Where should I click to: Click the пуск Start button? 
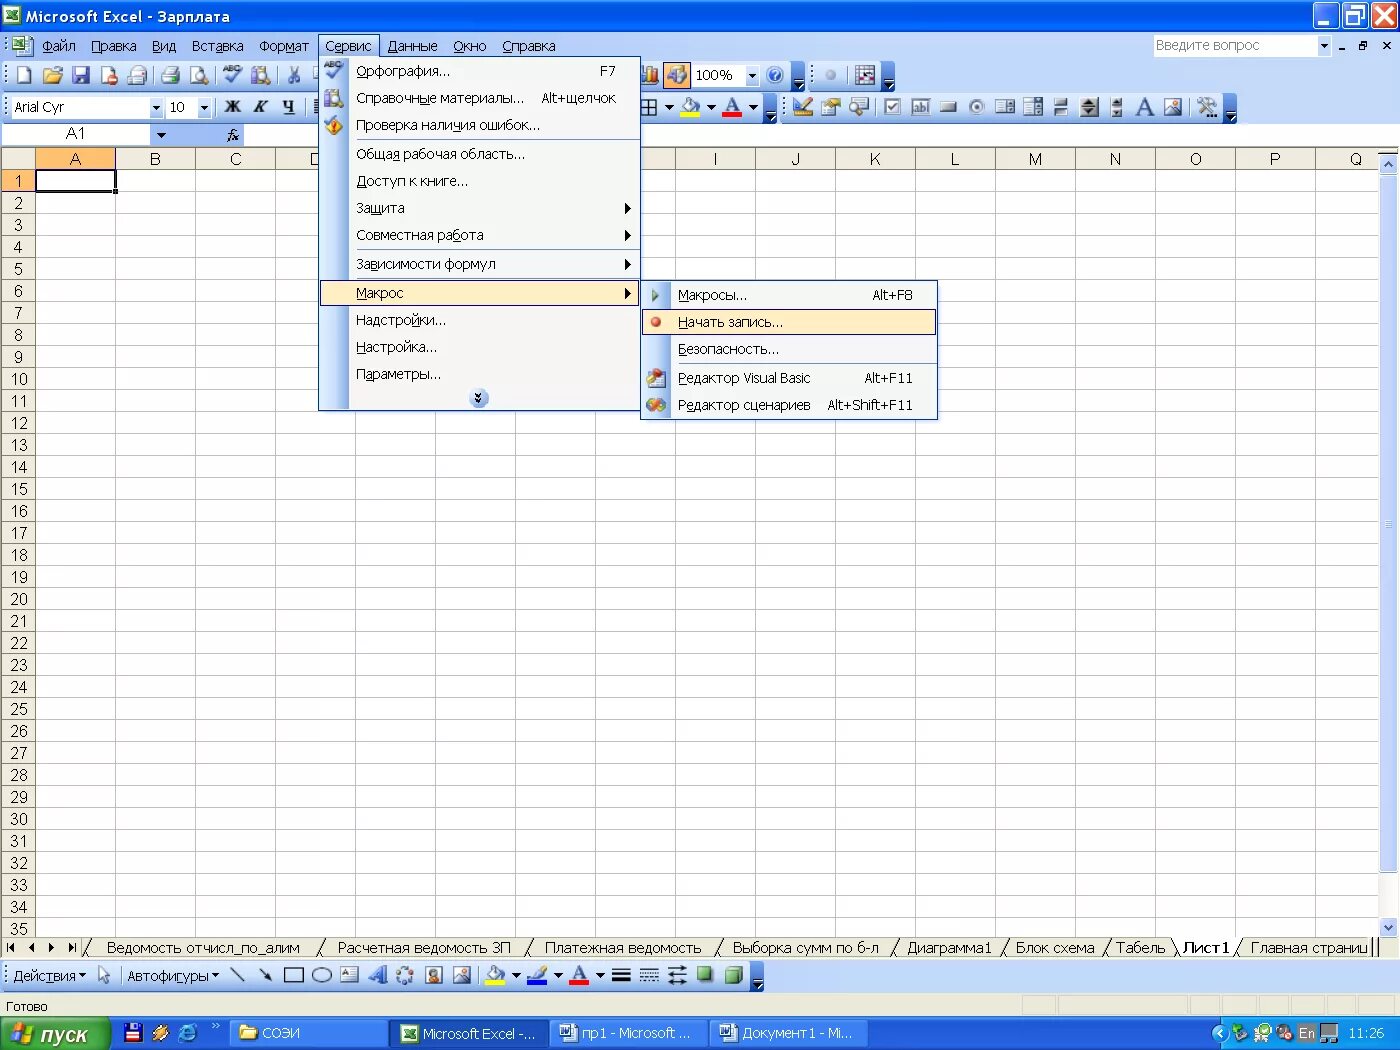tap(55, 1034)
